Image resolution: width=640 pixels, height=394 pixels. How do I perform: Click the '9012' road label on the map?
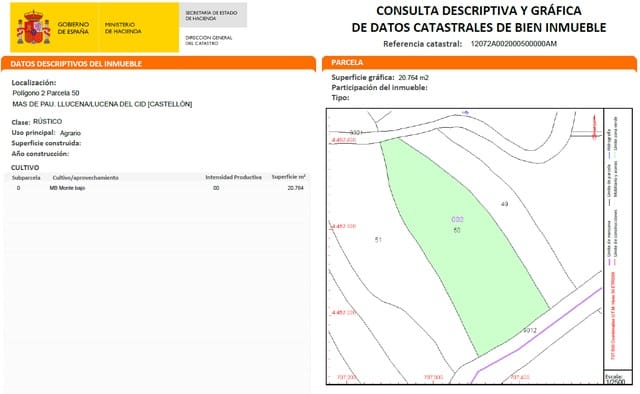coord(530,330)
